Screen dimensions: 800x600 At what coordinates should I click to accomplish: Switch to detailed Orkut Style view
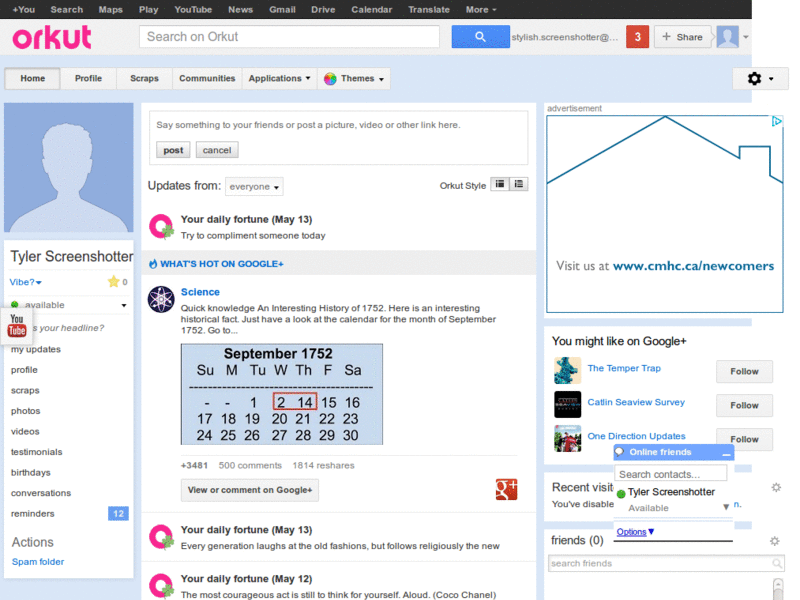click(x=519, y=184)
